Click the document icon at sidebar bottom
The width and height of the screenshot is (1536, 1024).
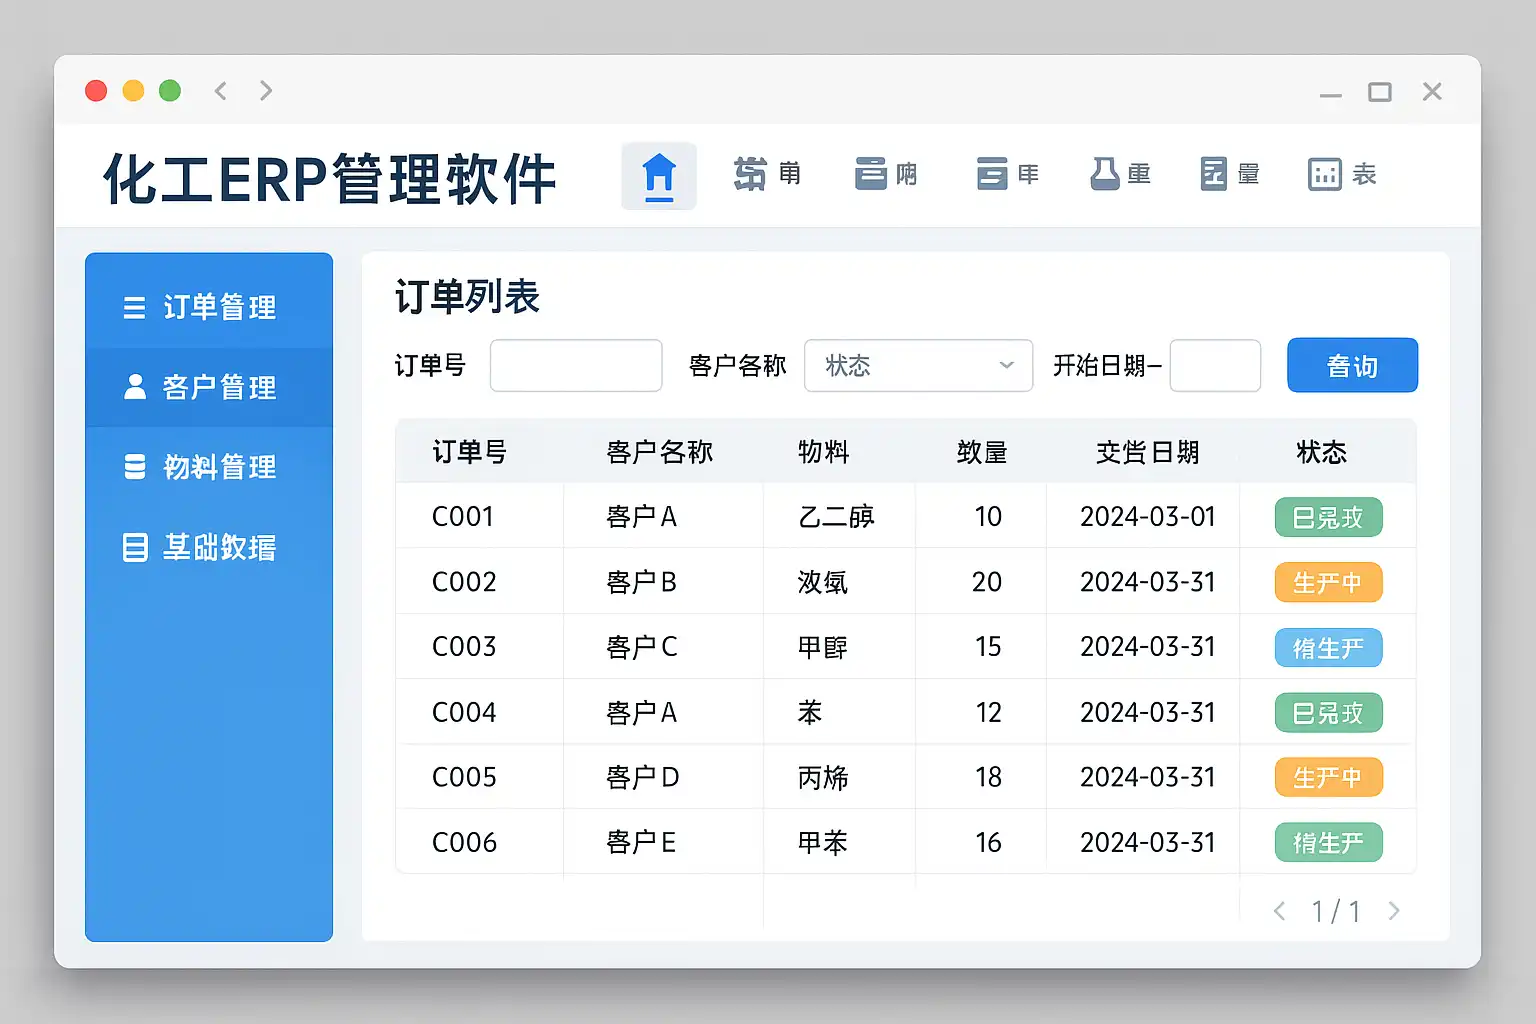[134, 547]
